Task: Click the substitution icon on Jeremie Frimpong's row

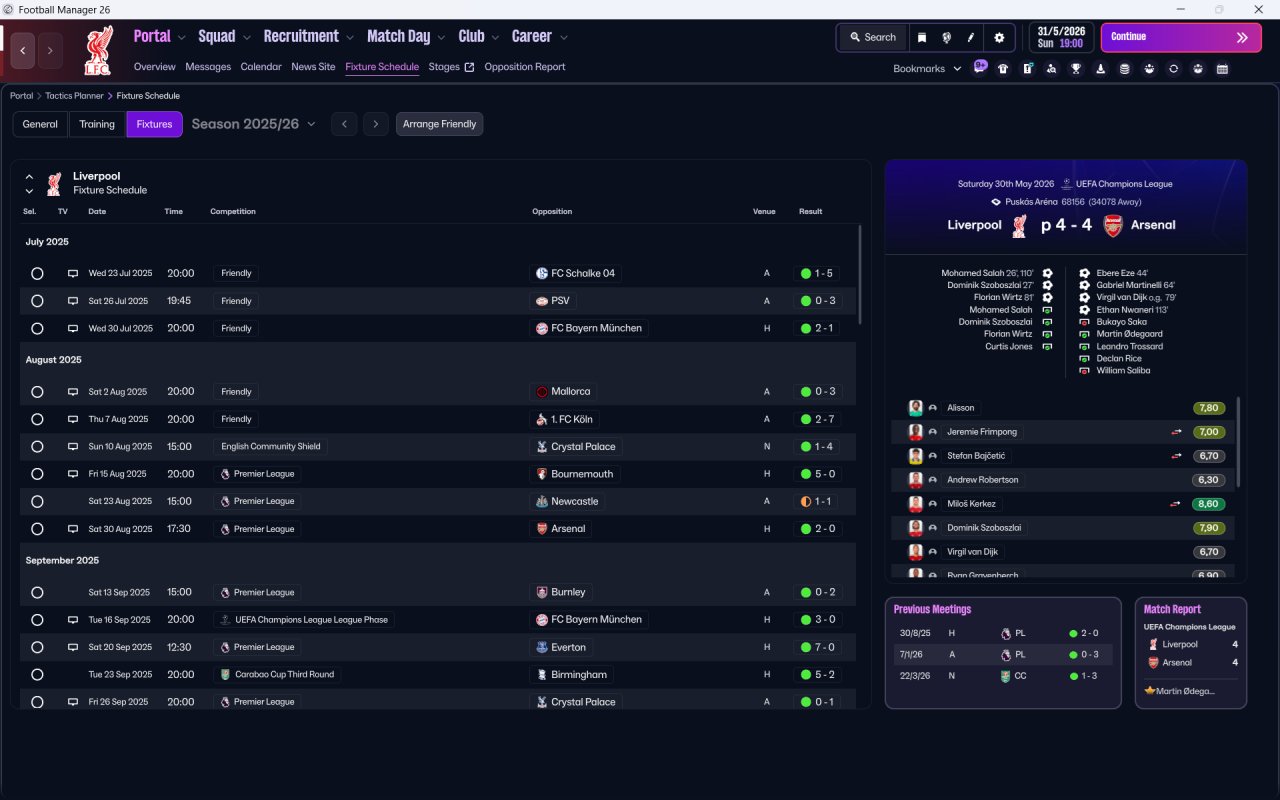Action: click(1176, 432)
